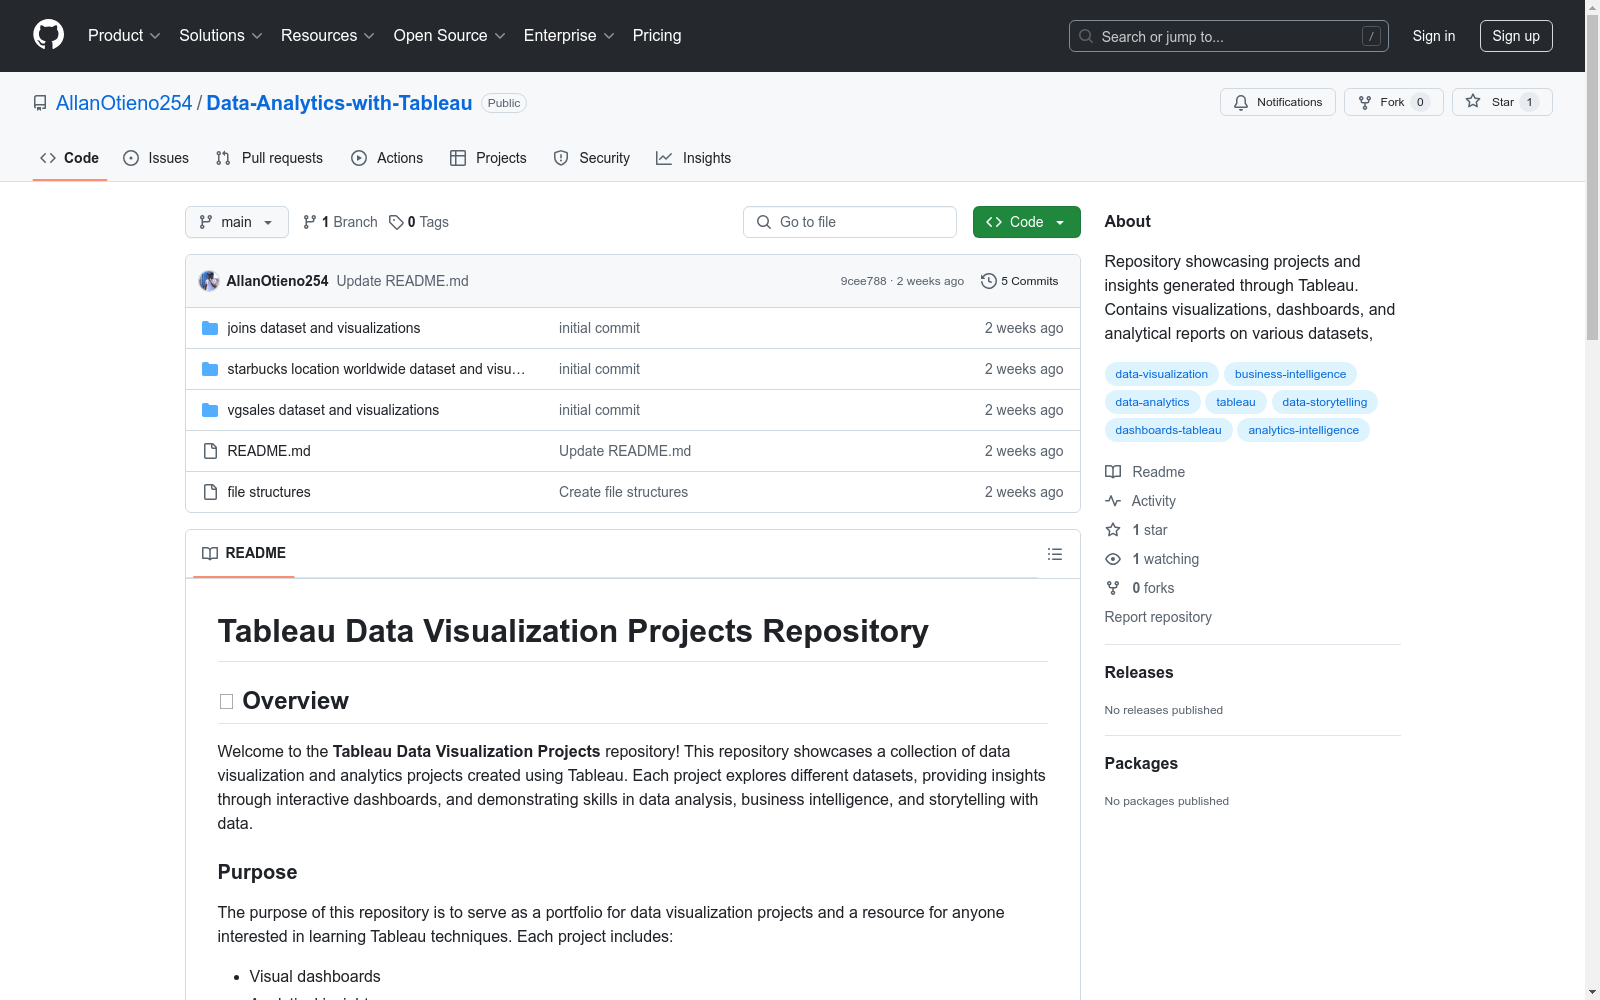
Task: Open the README outline list icon
Action: [1054, 554]
